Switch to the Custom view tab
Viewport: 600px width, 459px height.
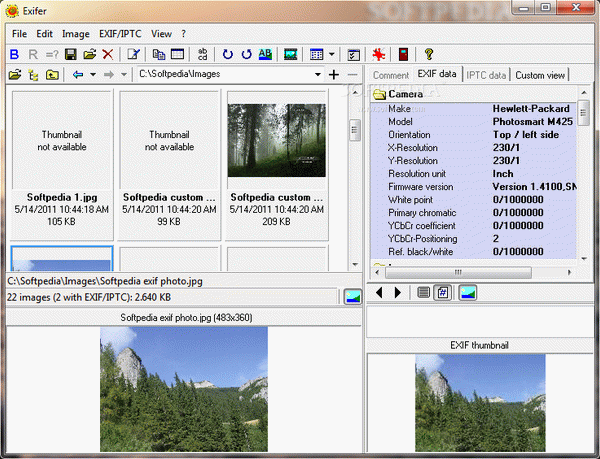click(540, 75)
